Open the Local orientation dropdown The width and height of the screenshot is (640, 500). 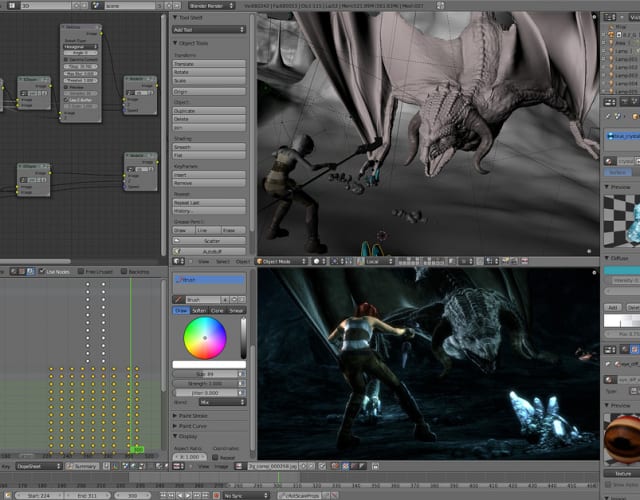click(379, 261)
